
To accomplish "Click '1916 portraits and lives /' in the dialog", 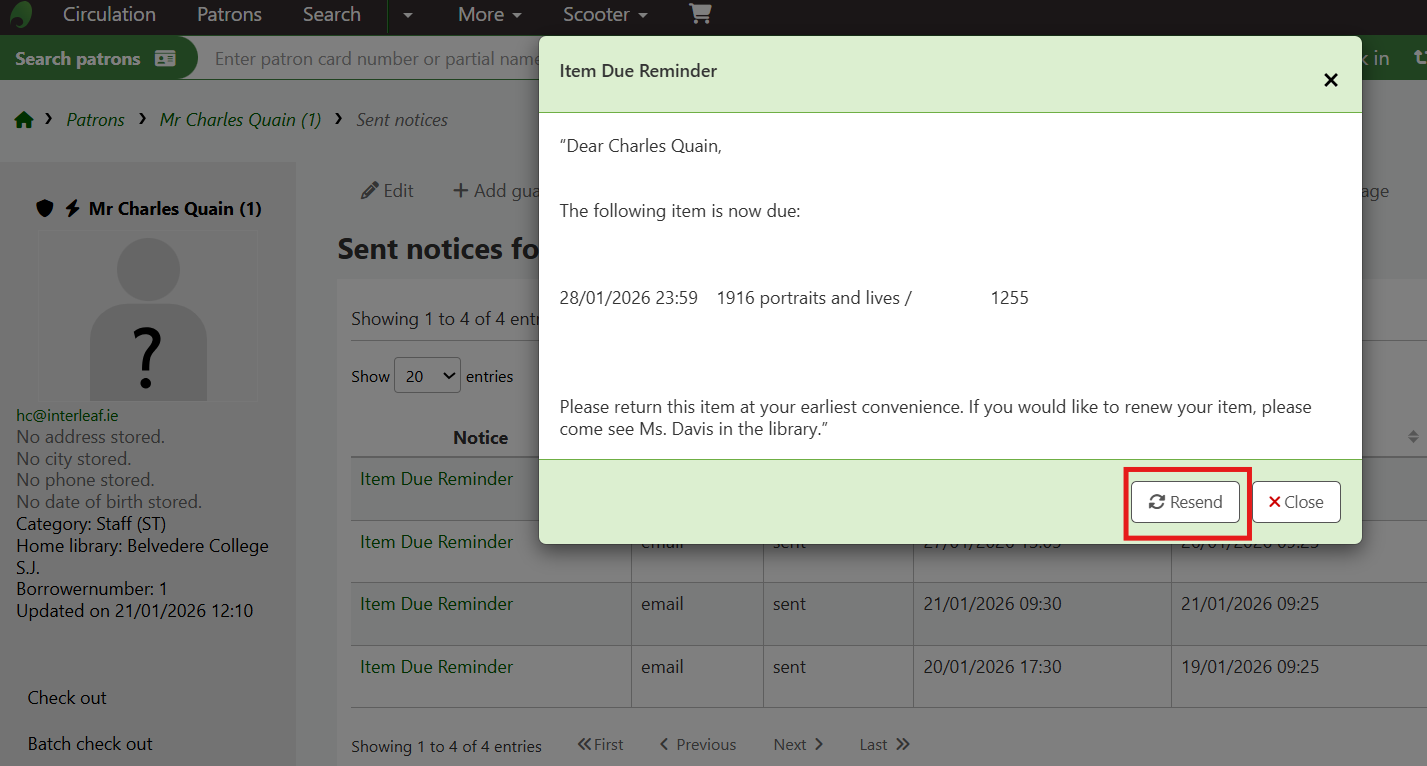I will pyautogui.click(x=814, y=298).
